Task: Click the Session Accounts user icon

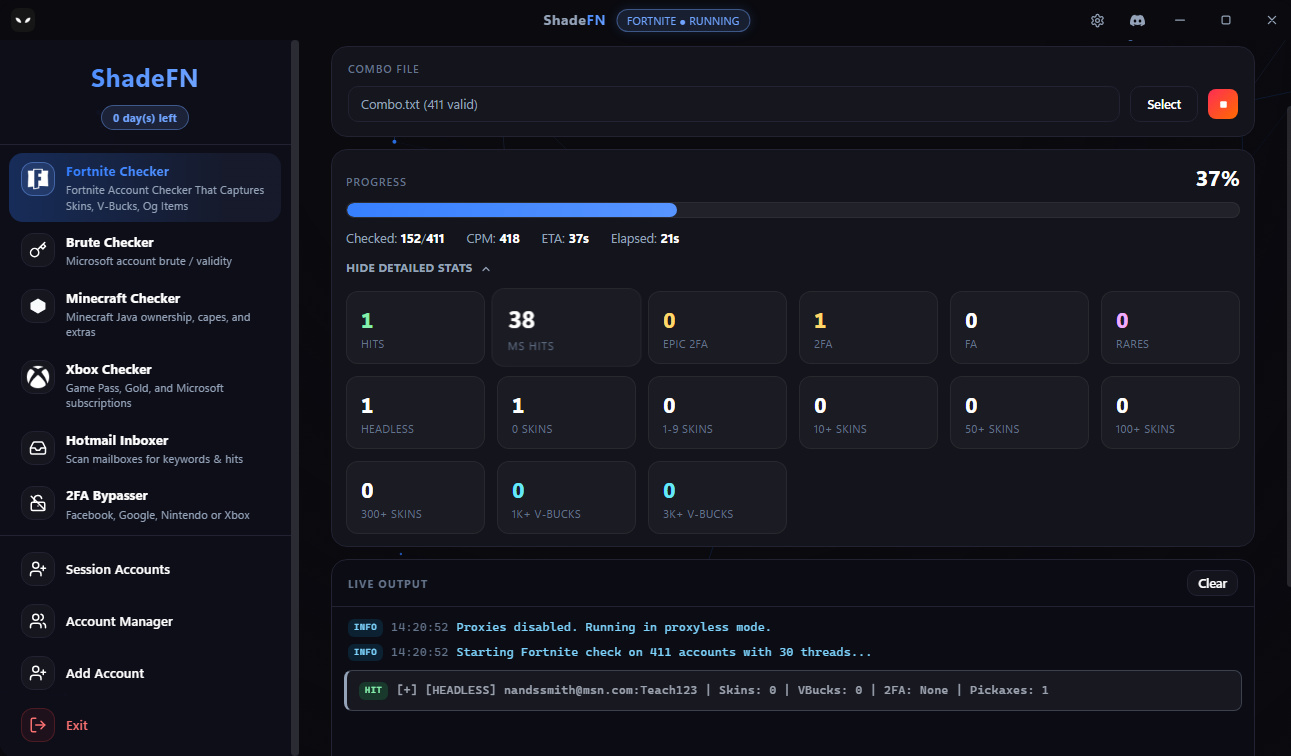Action: tap(38, 569)
